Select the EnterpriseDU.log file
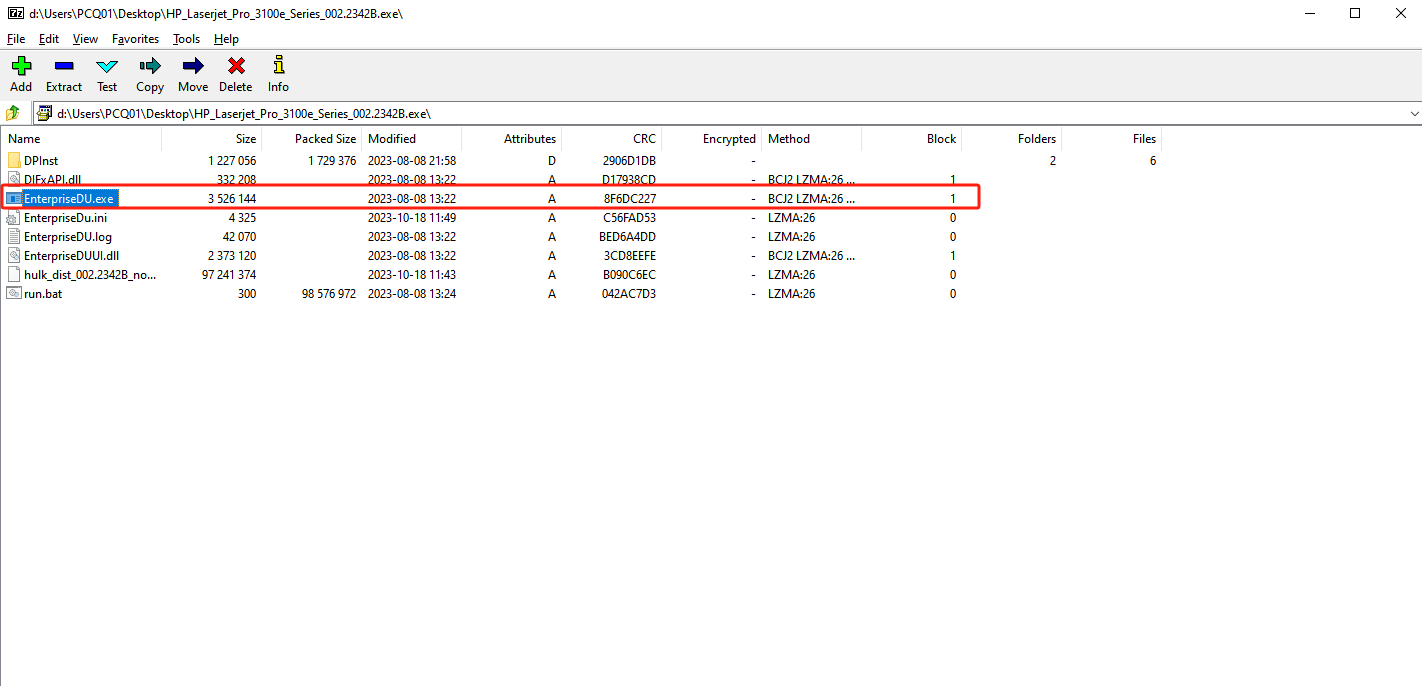 pos(67,237)
